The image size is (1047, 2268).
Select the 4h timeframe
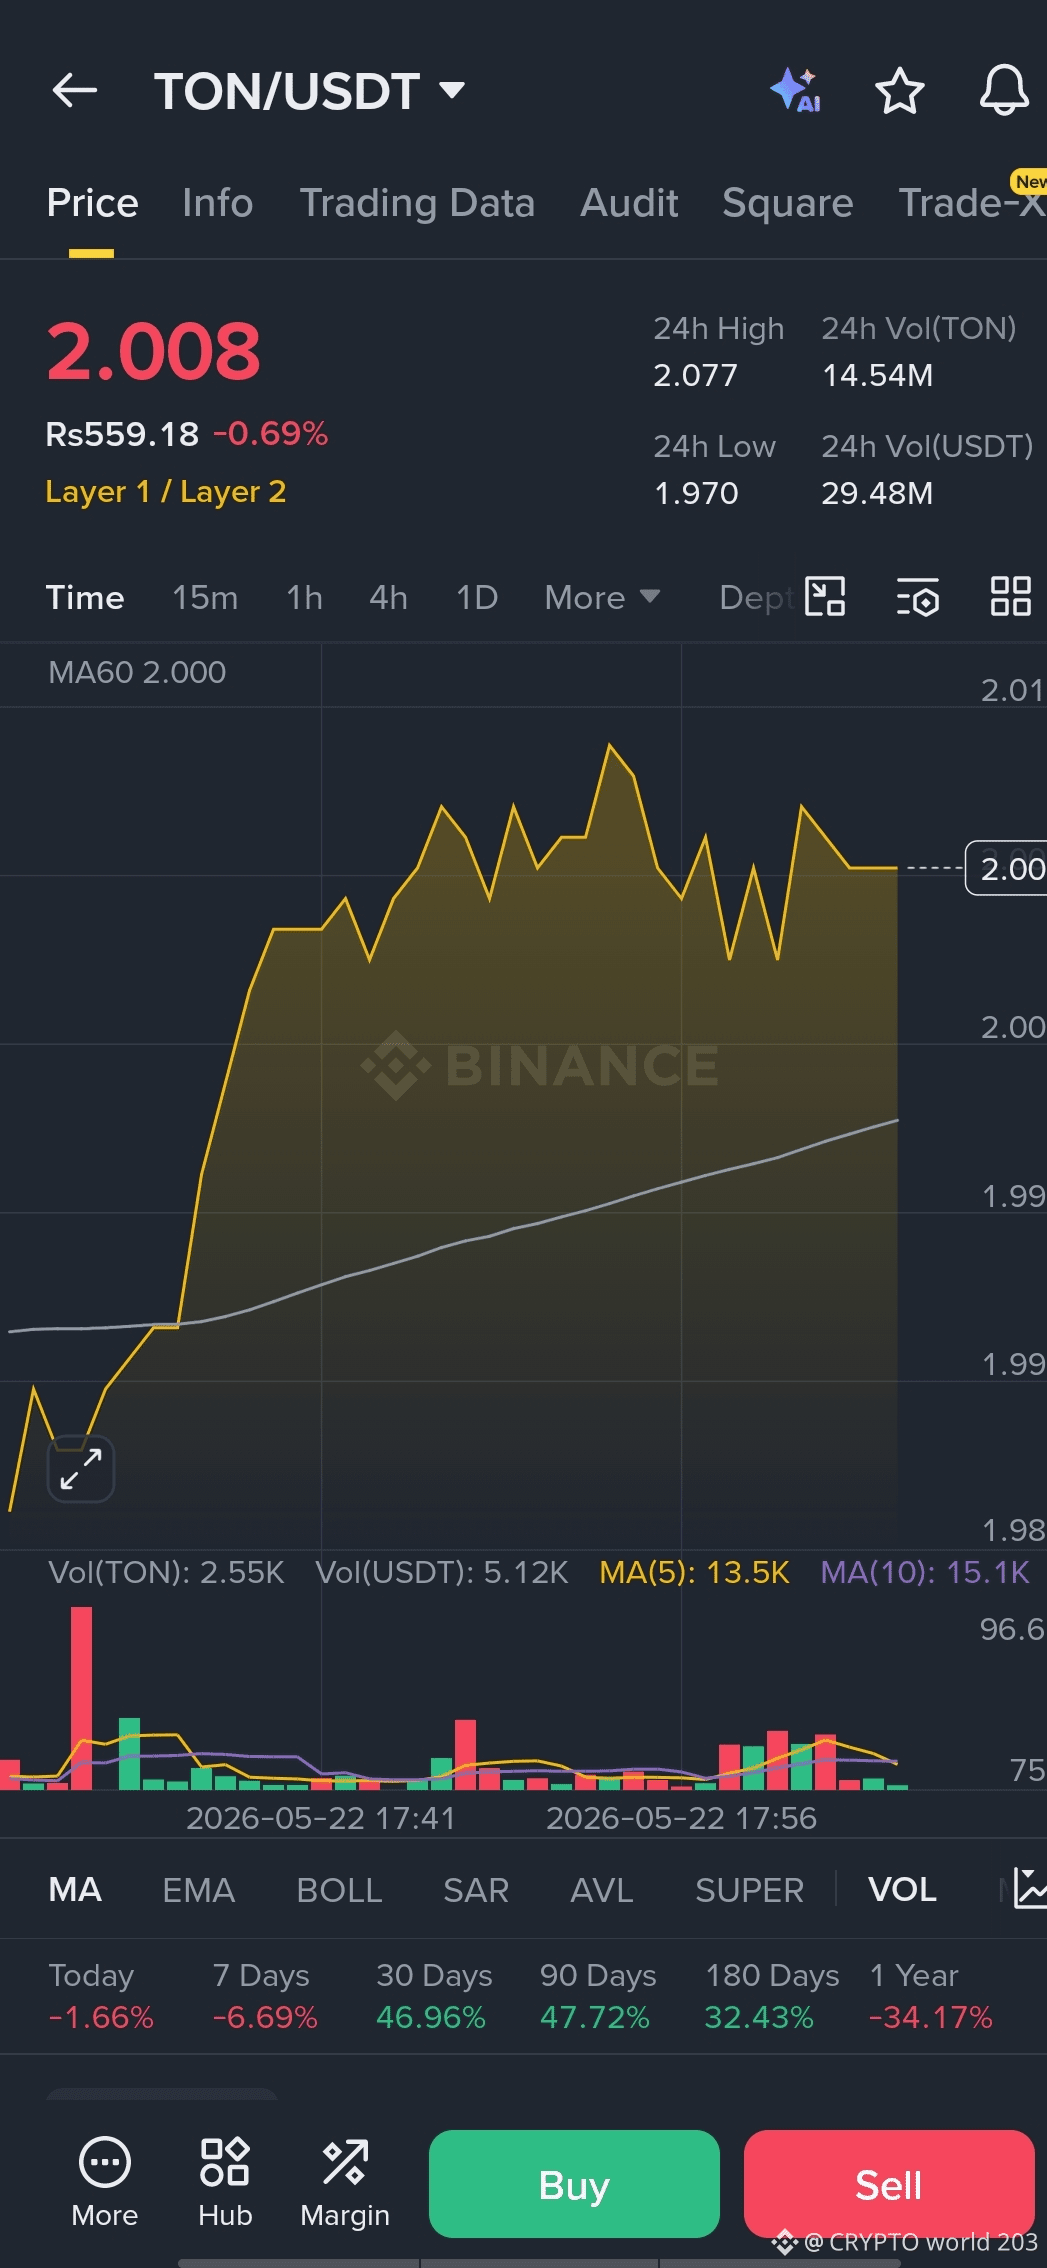click(388, 597)
